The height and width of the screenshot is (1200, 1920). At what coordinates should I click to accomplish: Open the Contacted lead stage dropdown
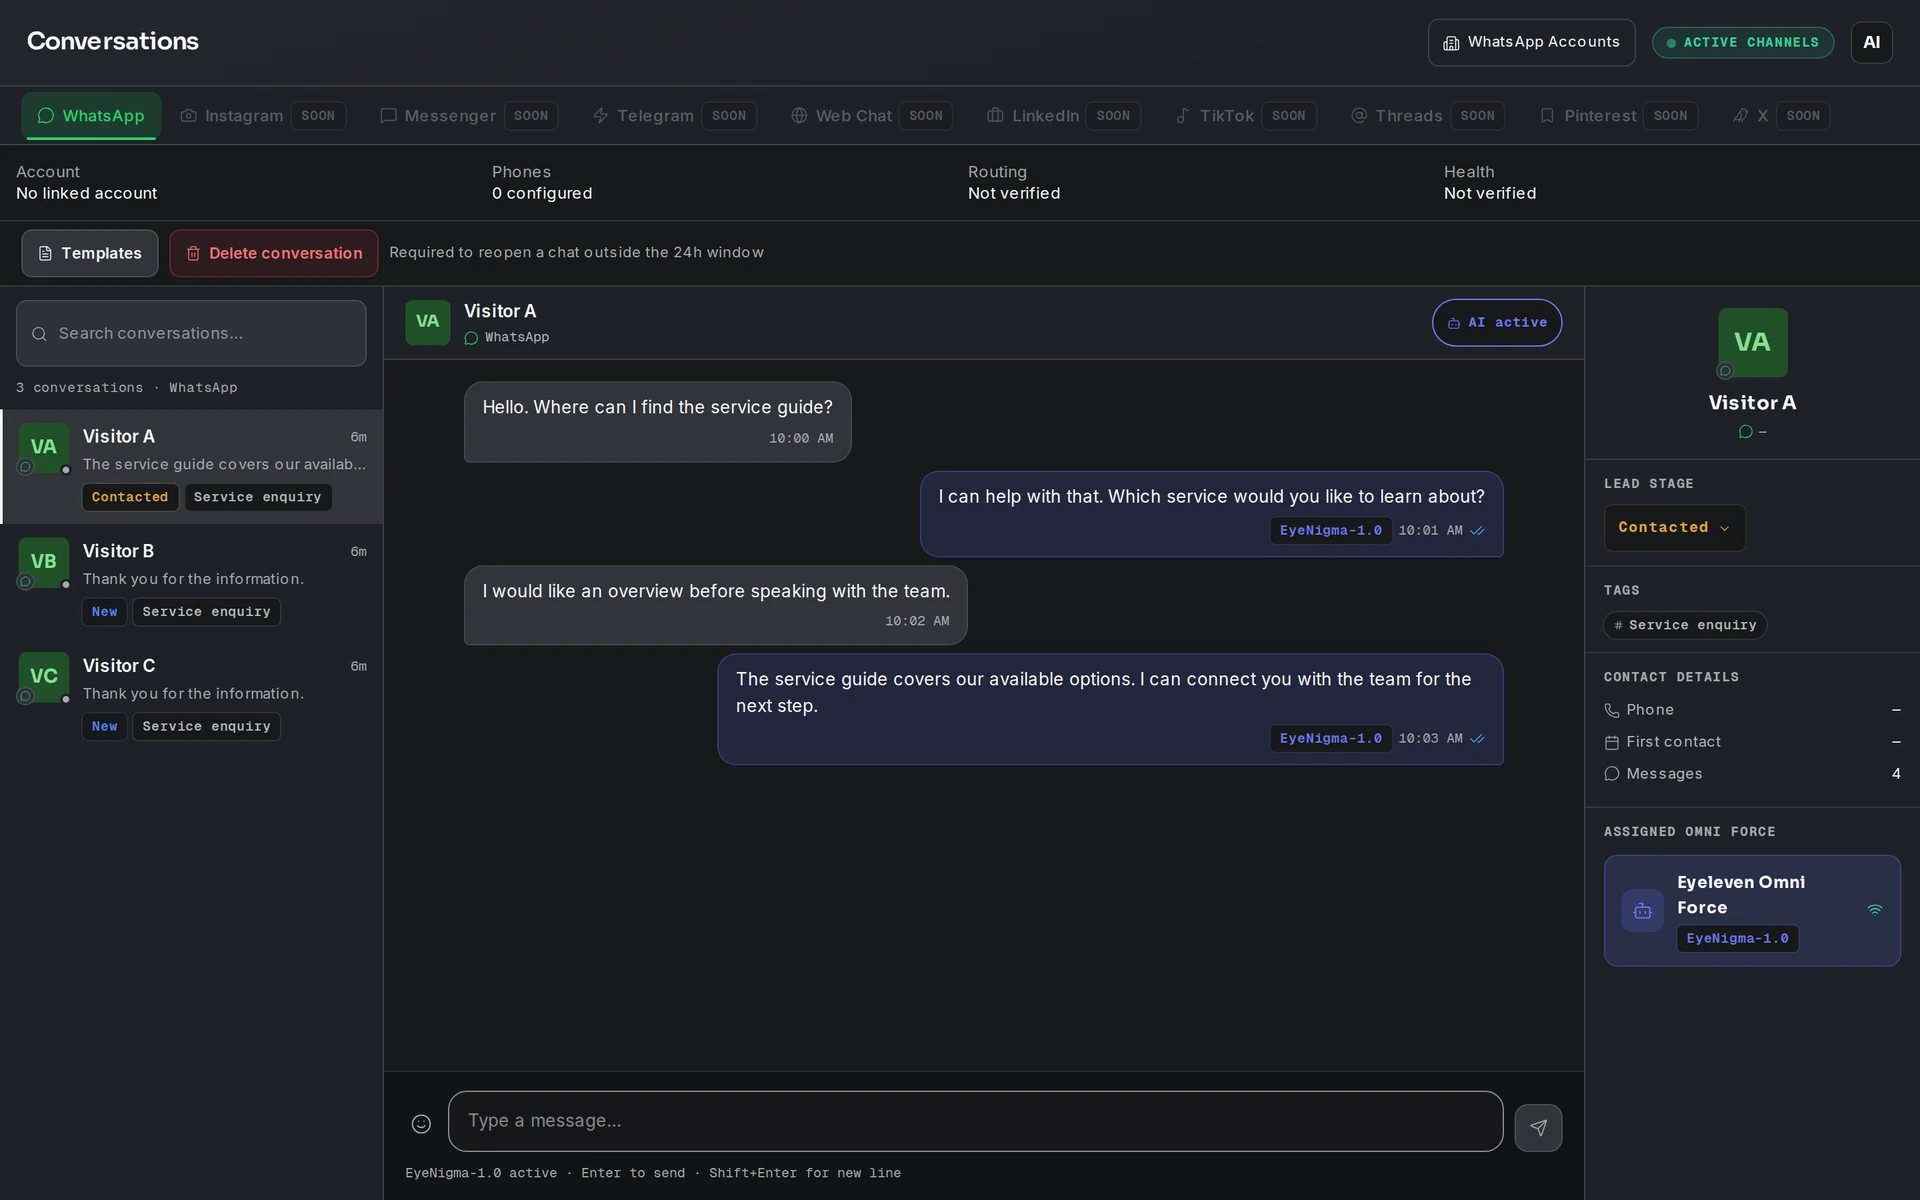coord(1675,528)
